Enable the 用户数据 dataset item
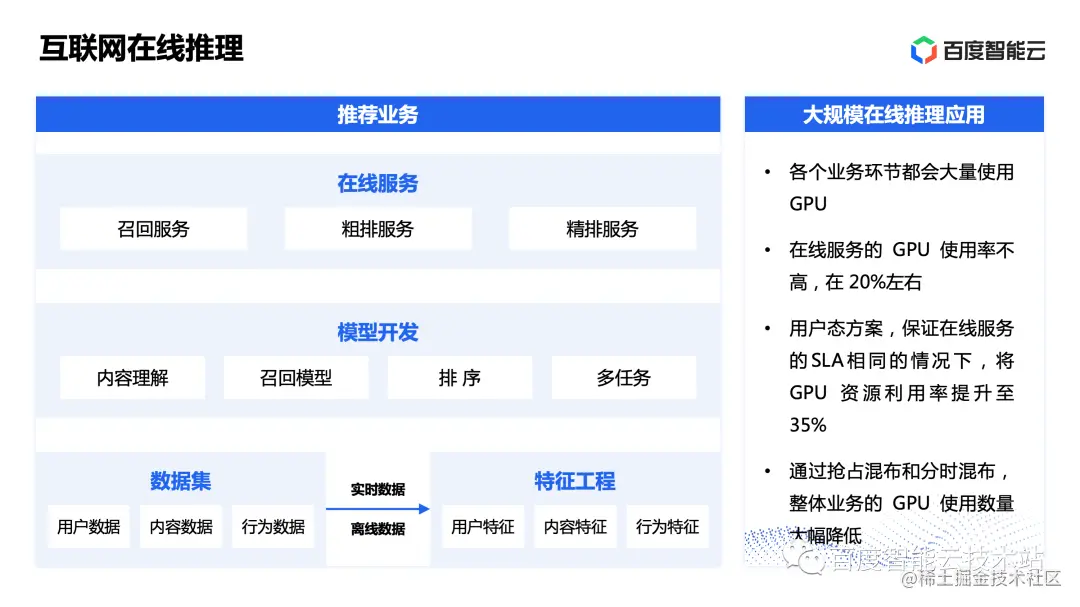Image resolution: width=1080 pixels, height=607 pixels. 88,526
